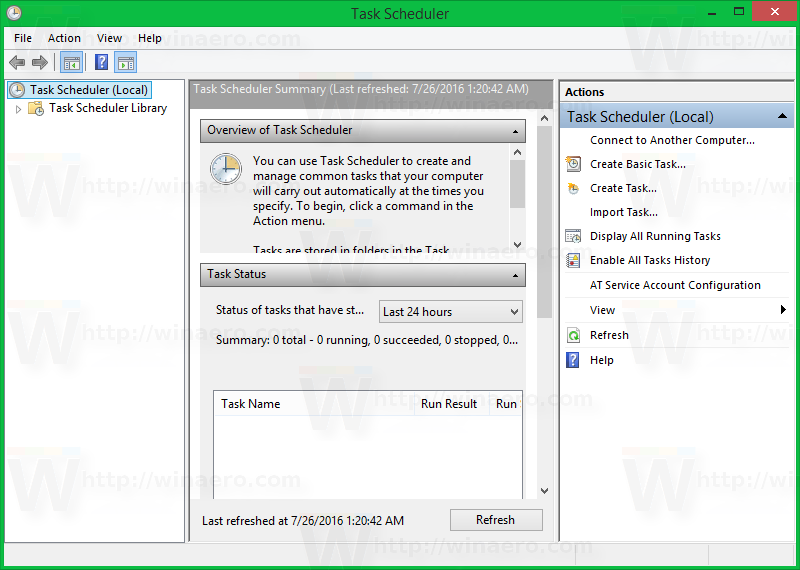The height and width of the screenshot is (570, 800).
Task: Open the Help menu in menu bar
Action: tap(149, 38)
